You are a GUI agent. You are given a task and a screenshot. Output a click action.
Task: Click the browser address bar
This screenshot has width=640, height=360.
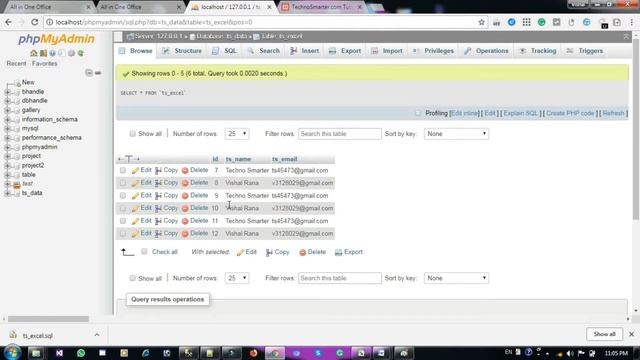click(261, 22)
